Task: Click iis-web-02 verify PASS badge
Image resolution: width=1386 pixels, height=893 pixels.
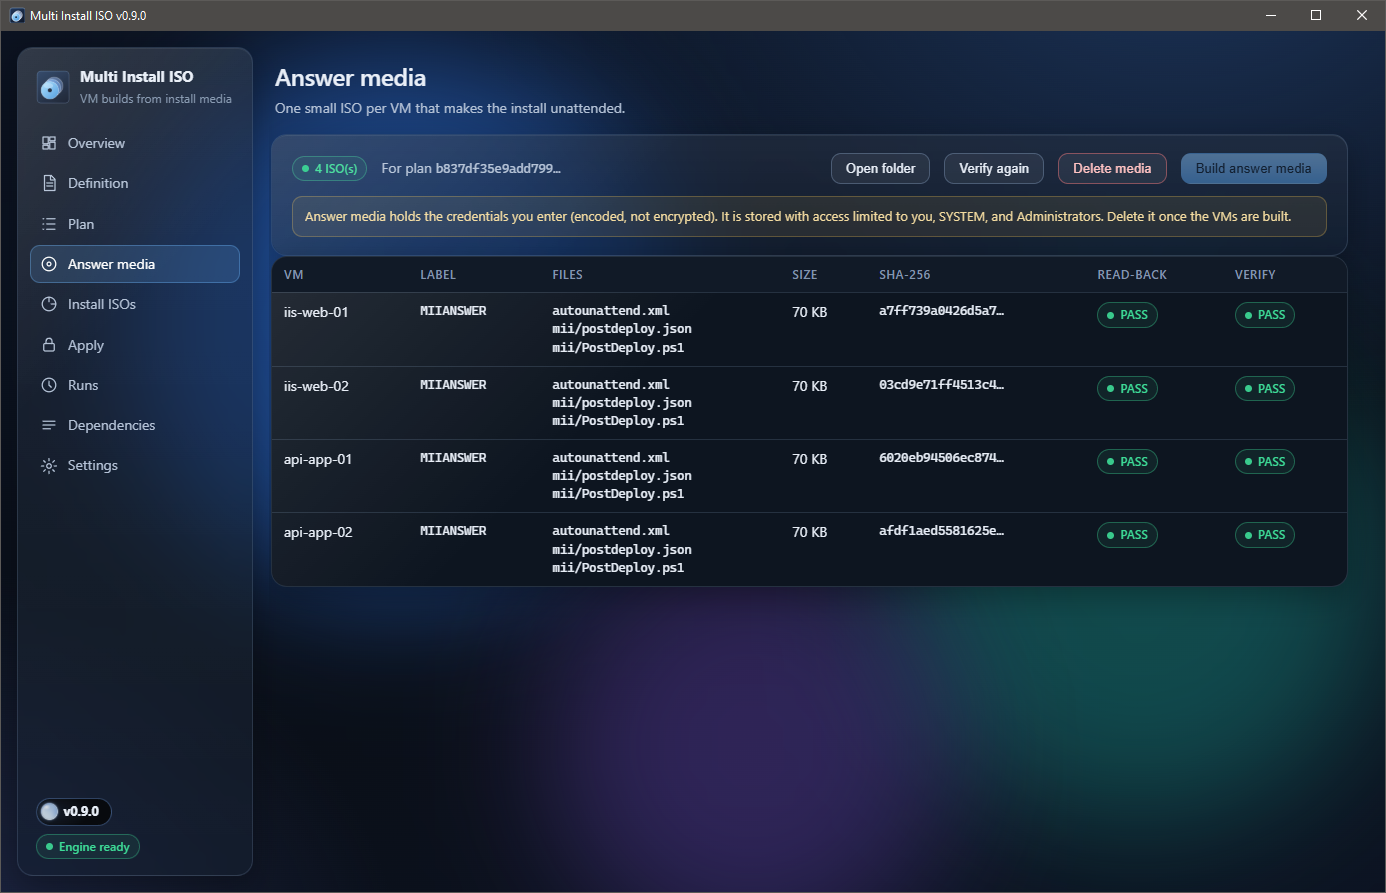Action: coord(1265,389)
